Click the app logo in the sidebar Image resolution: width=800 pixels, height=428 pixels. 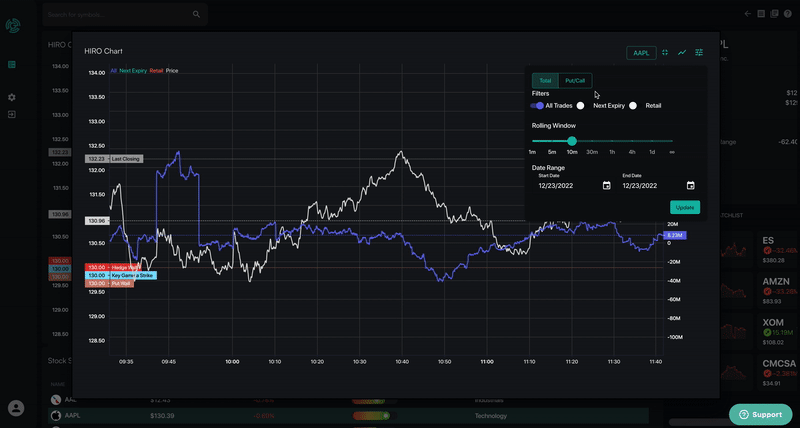pos(13,26)
